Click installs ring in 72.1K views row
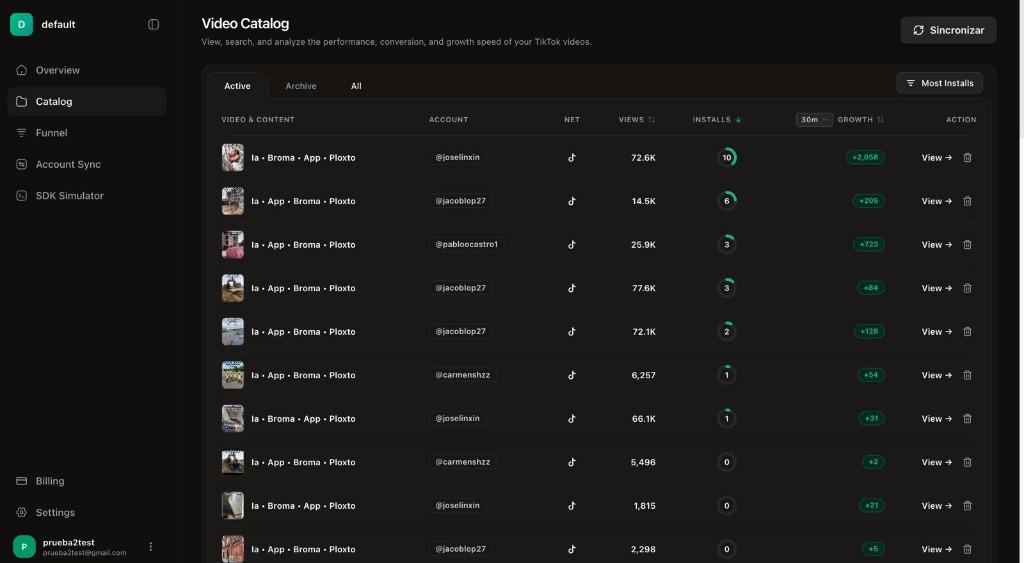This screenshot has height=563, width=1024. (x=727, y=332)
